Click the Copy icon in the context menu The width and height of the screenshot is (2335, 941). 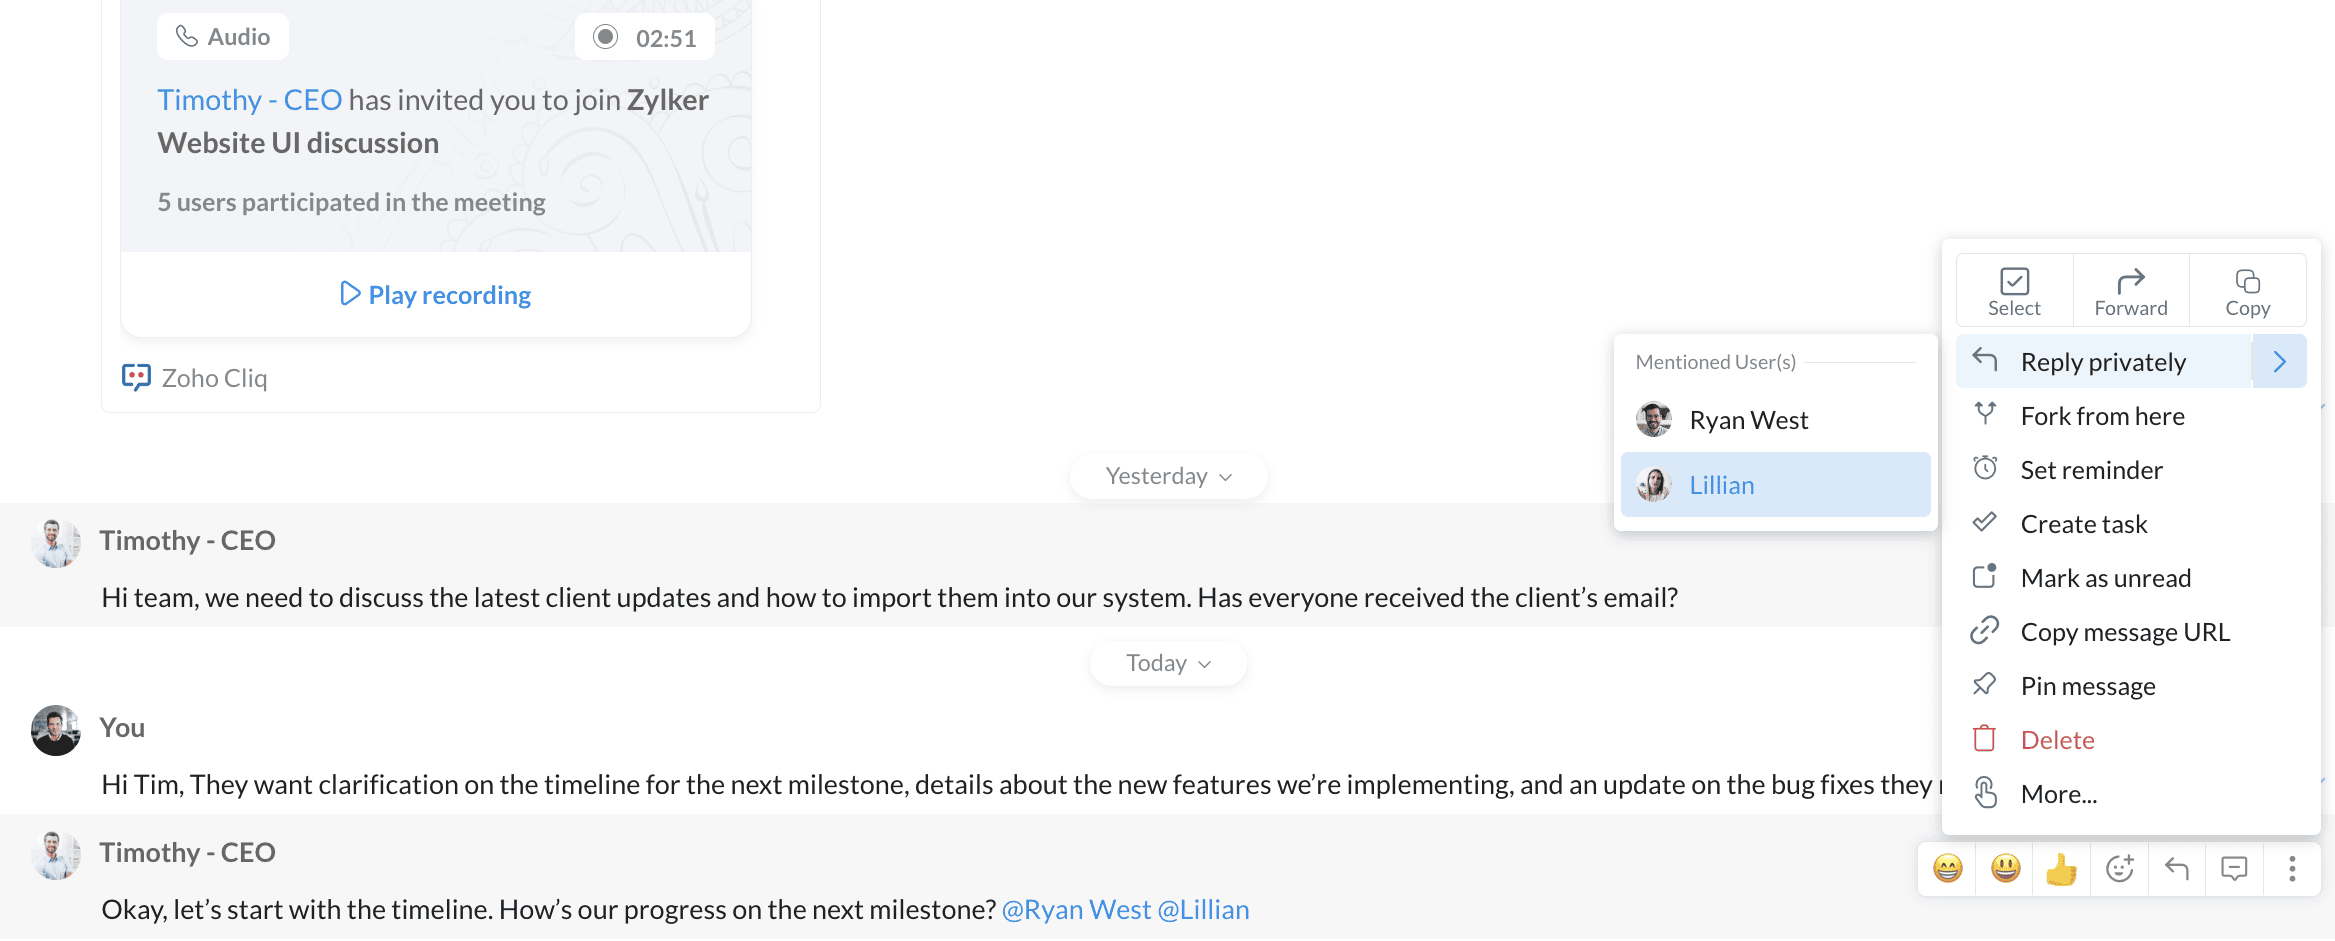tap(2247, 281)
